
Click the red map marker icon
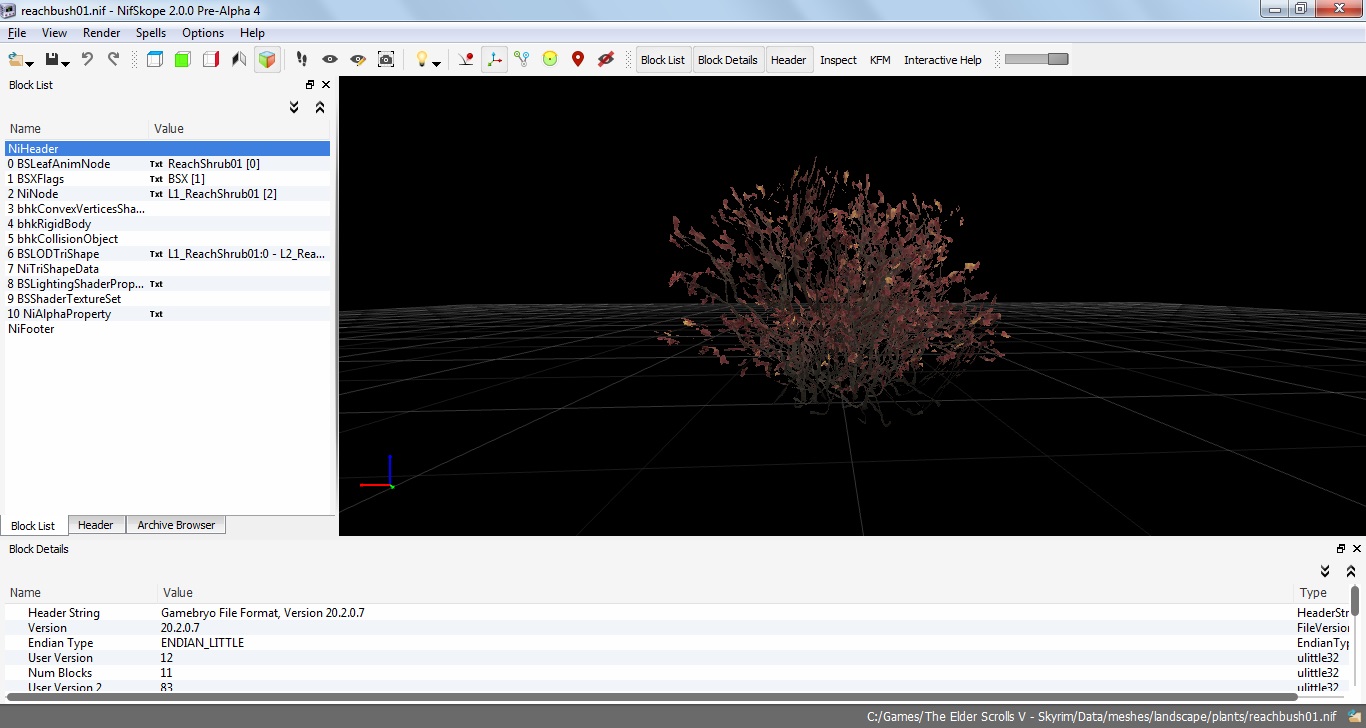pos(577,60)
